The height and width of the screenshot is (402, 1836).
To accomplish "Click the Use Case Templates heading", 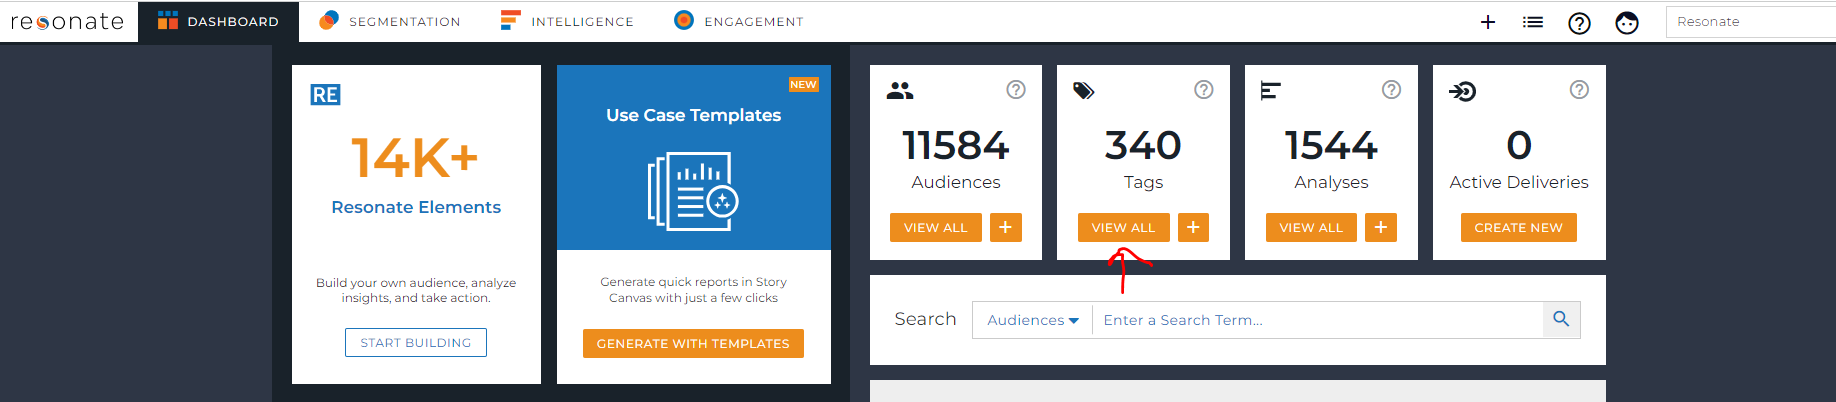I will (693, 115).
